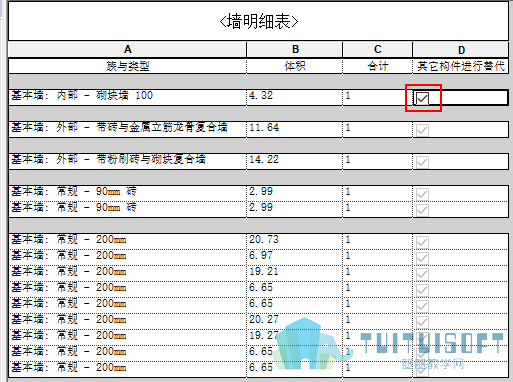The image size is (513, 382).
Task: Click the 合计 field header
Action: [x=378, y=66]
